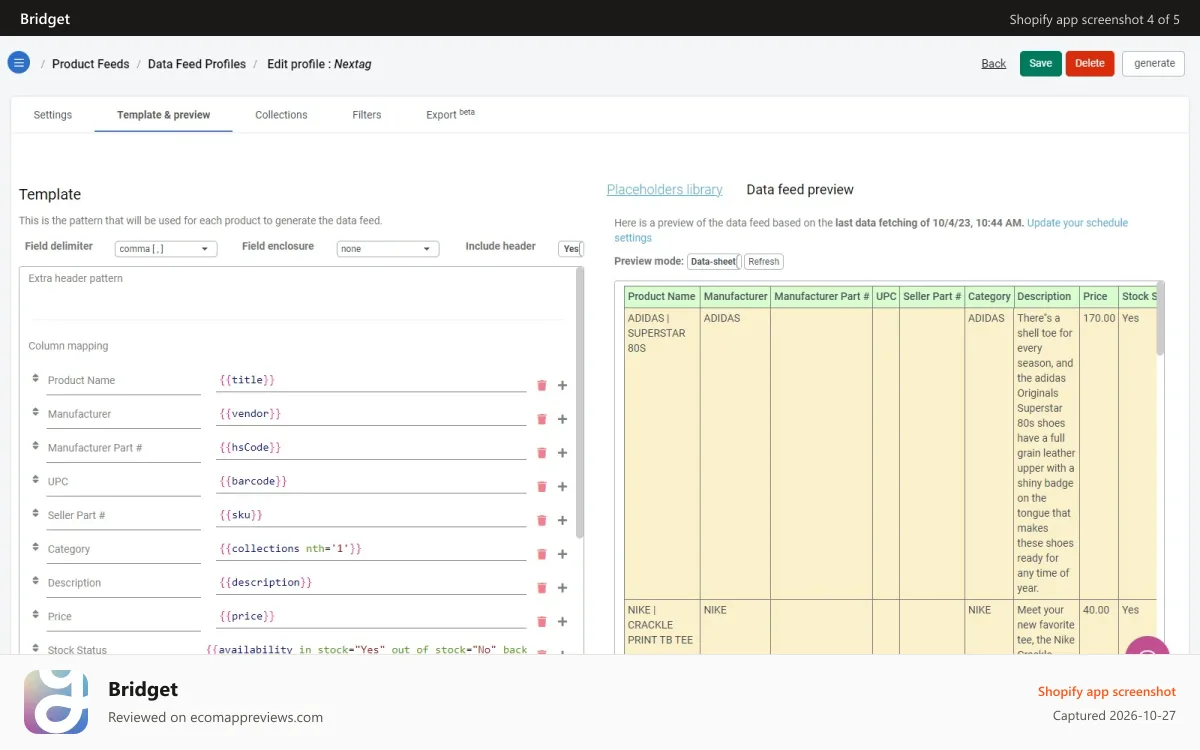1200x750 pixels.
Task: Grab the reorder handle for Seller Part #
Action: coord(36,514)
